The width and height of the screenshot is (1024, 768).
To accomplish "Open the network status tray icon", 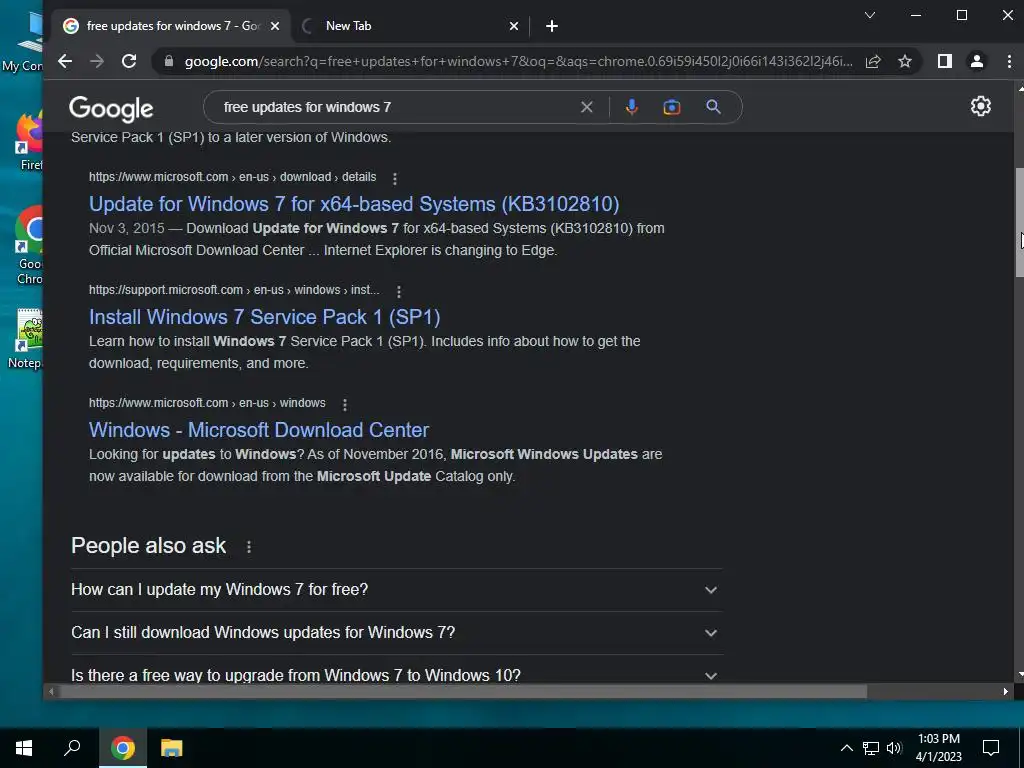I will coord(871,748).
